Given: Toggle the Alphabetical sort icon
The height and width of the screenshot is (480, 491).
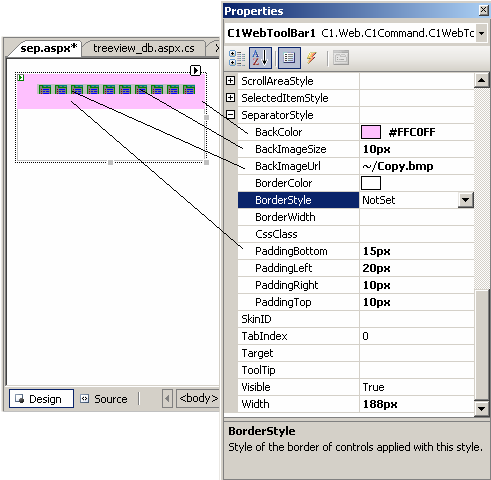Looking at the screenshot, I should click(260, 58).
